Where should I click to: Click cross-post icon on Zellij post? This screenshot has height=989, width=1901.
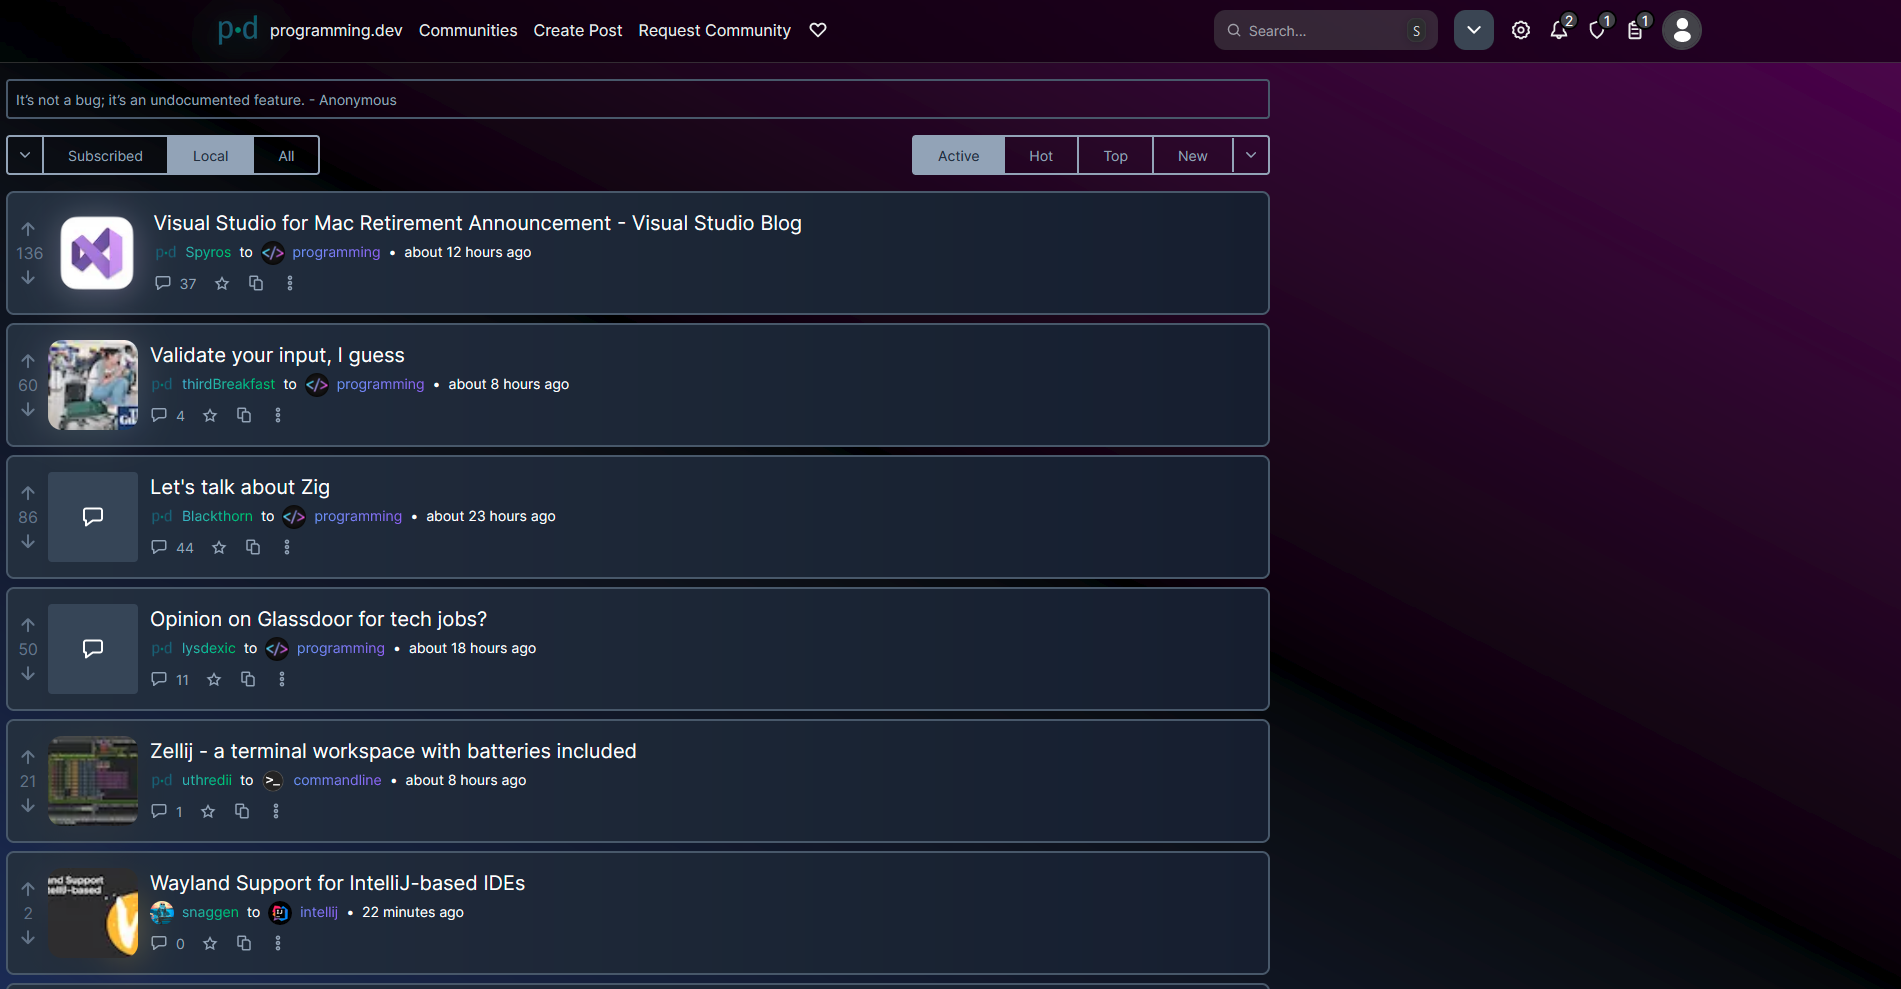[x=242, y=812]
